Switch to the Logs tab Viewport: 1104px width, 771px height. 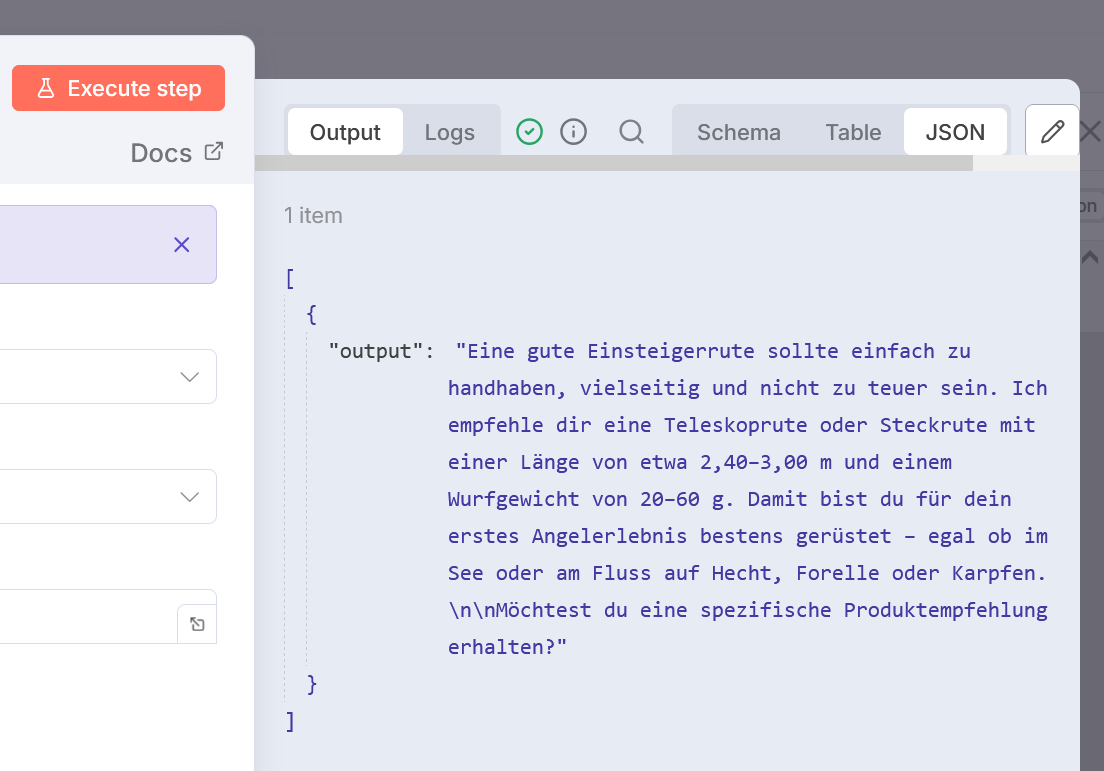point(449,131)
